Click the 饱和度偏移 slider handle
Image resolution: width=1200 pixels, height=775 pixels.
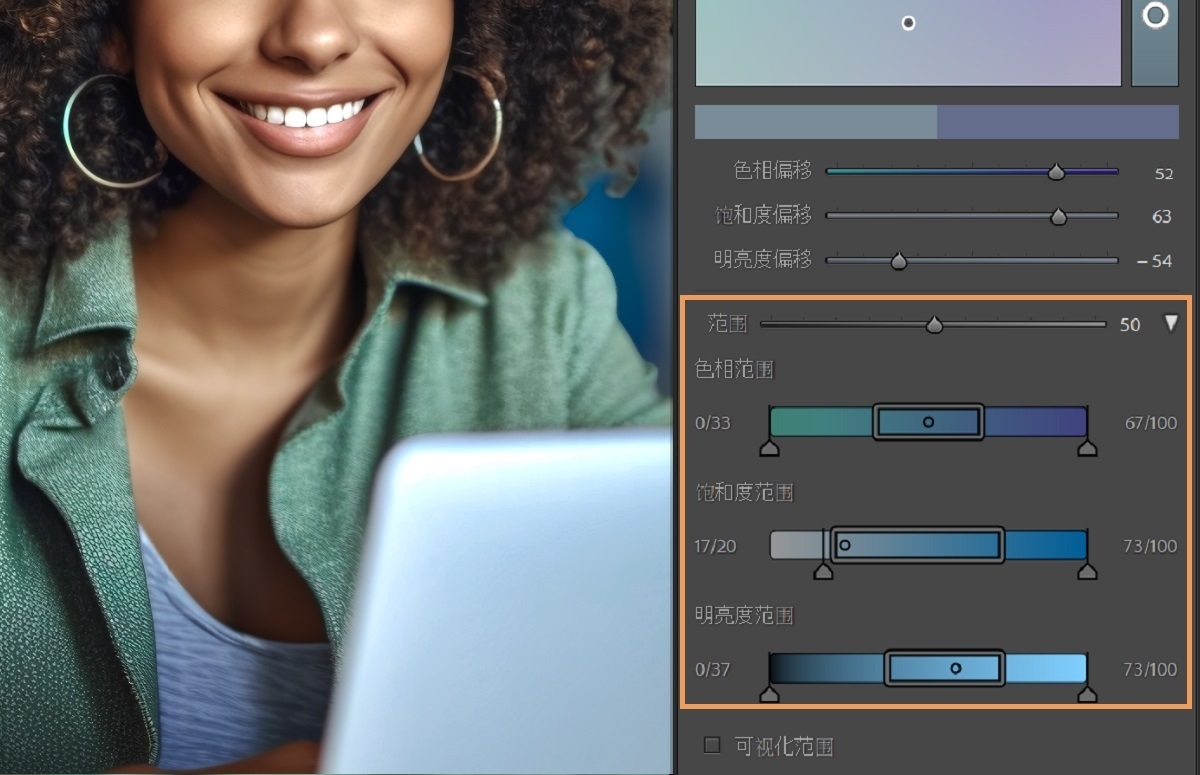coord(1058,216)
